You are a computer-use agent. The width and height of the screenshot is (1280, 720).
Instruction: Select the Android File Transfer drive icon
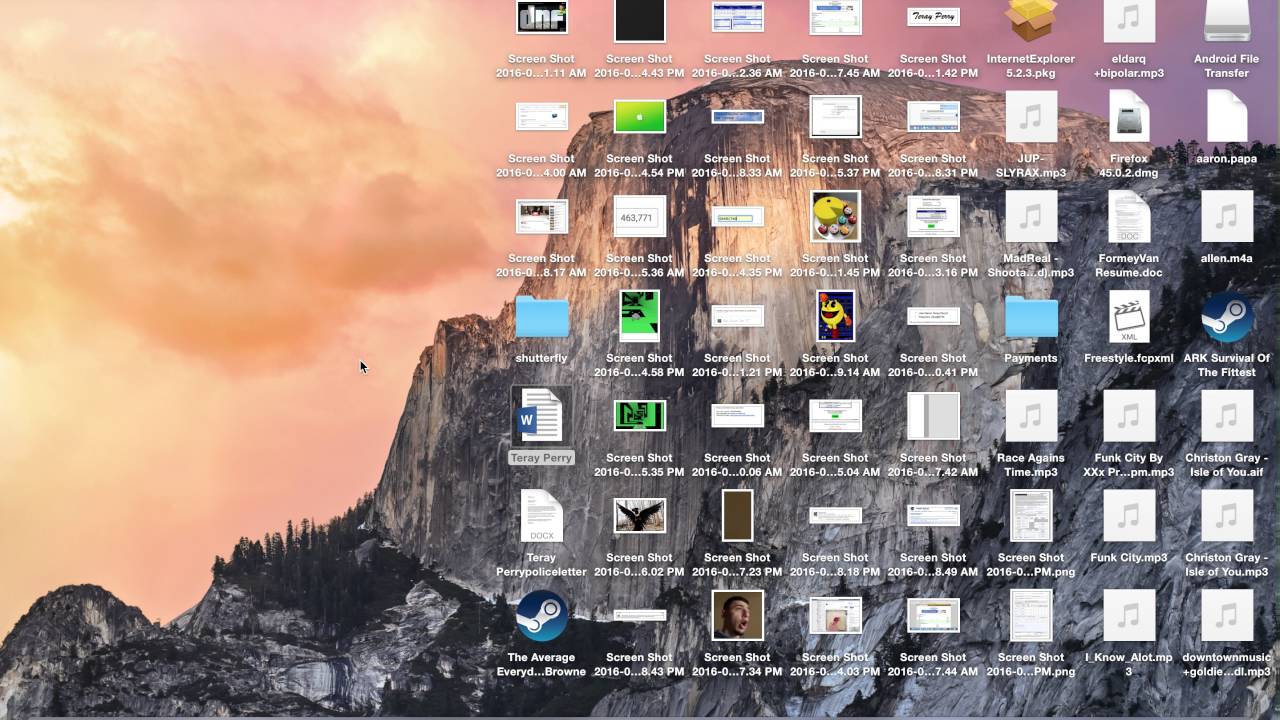(x=1227, y=20)
